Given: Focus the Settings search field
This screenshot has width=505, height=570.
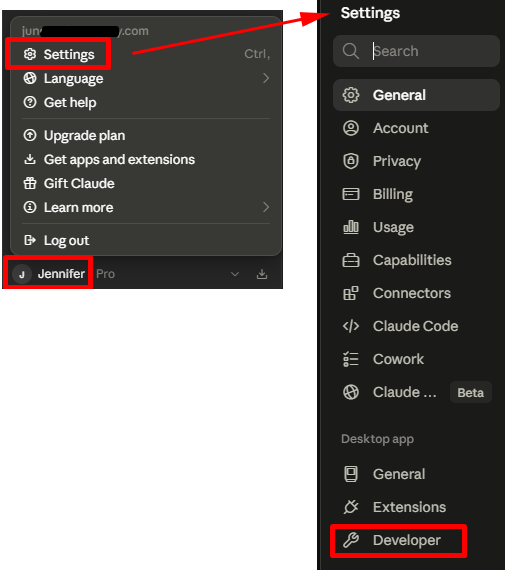Looking at the screenshot, I should (x=416, y=51).
